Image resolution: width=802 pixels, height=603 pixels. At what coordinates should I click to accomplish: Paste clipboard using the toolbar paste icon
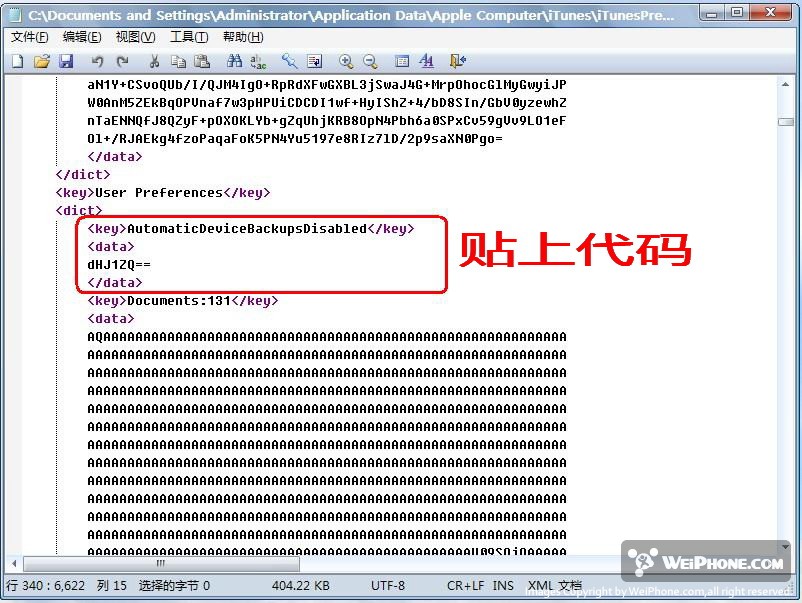[203, 61]
